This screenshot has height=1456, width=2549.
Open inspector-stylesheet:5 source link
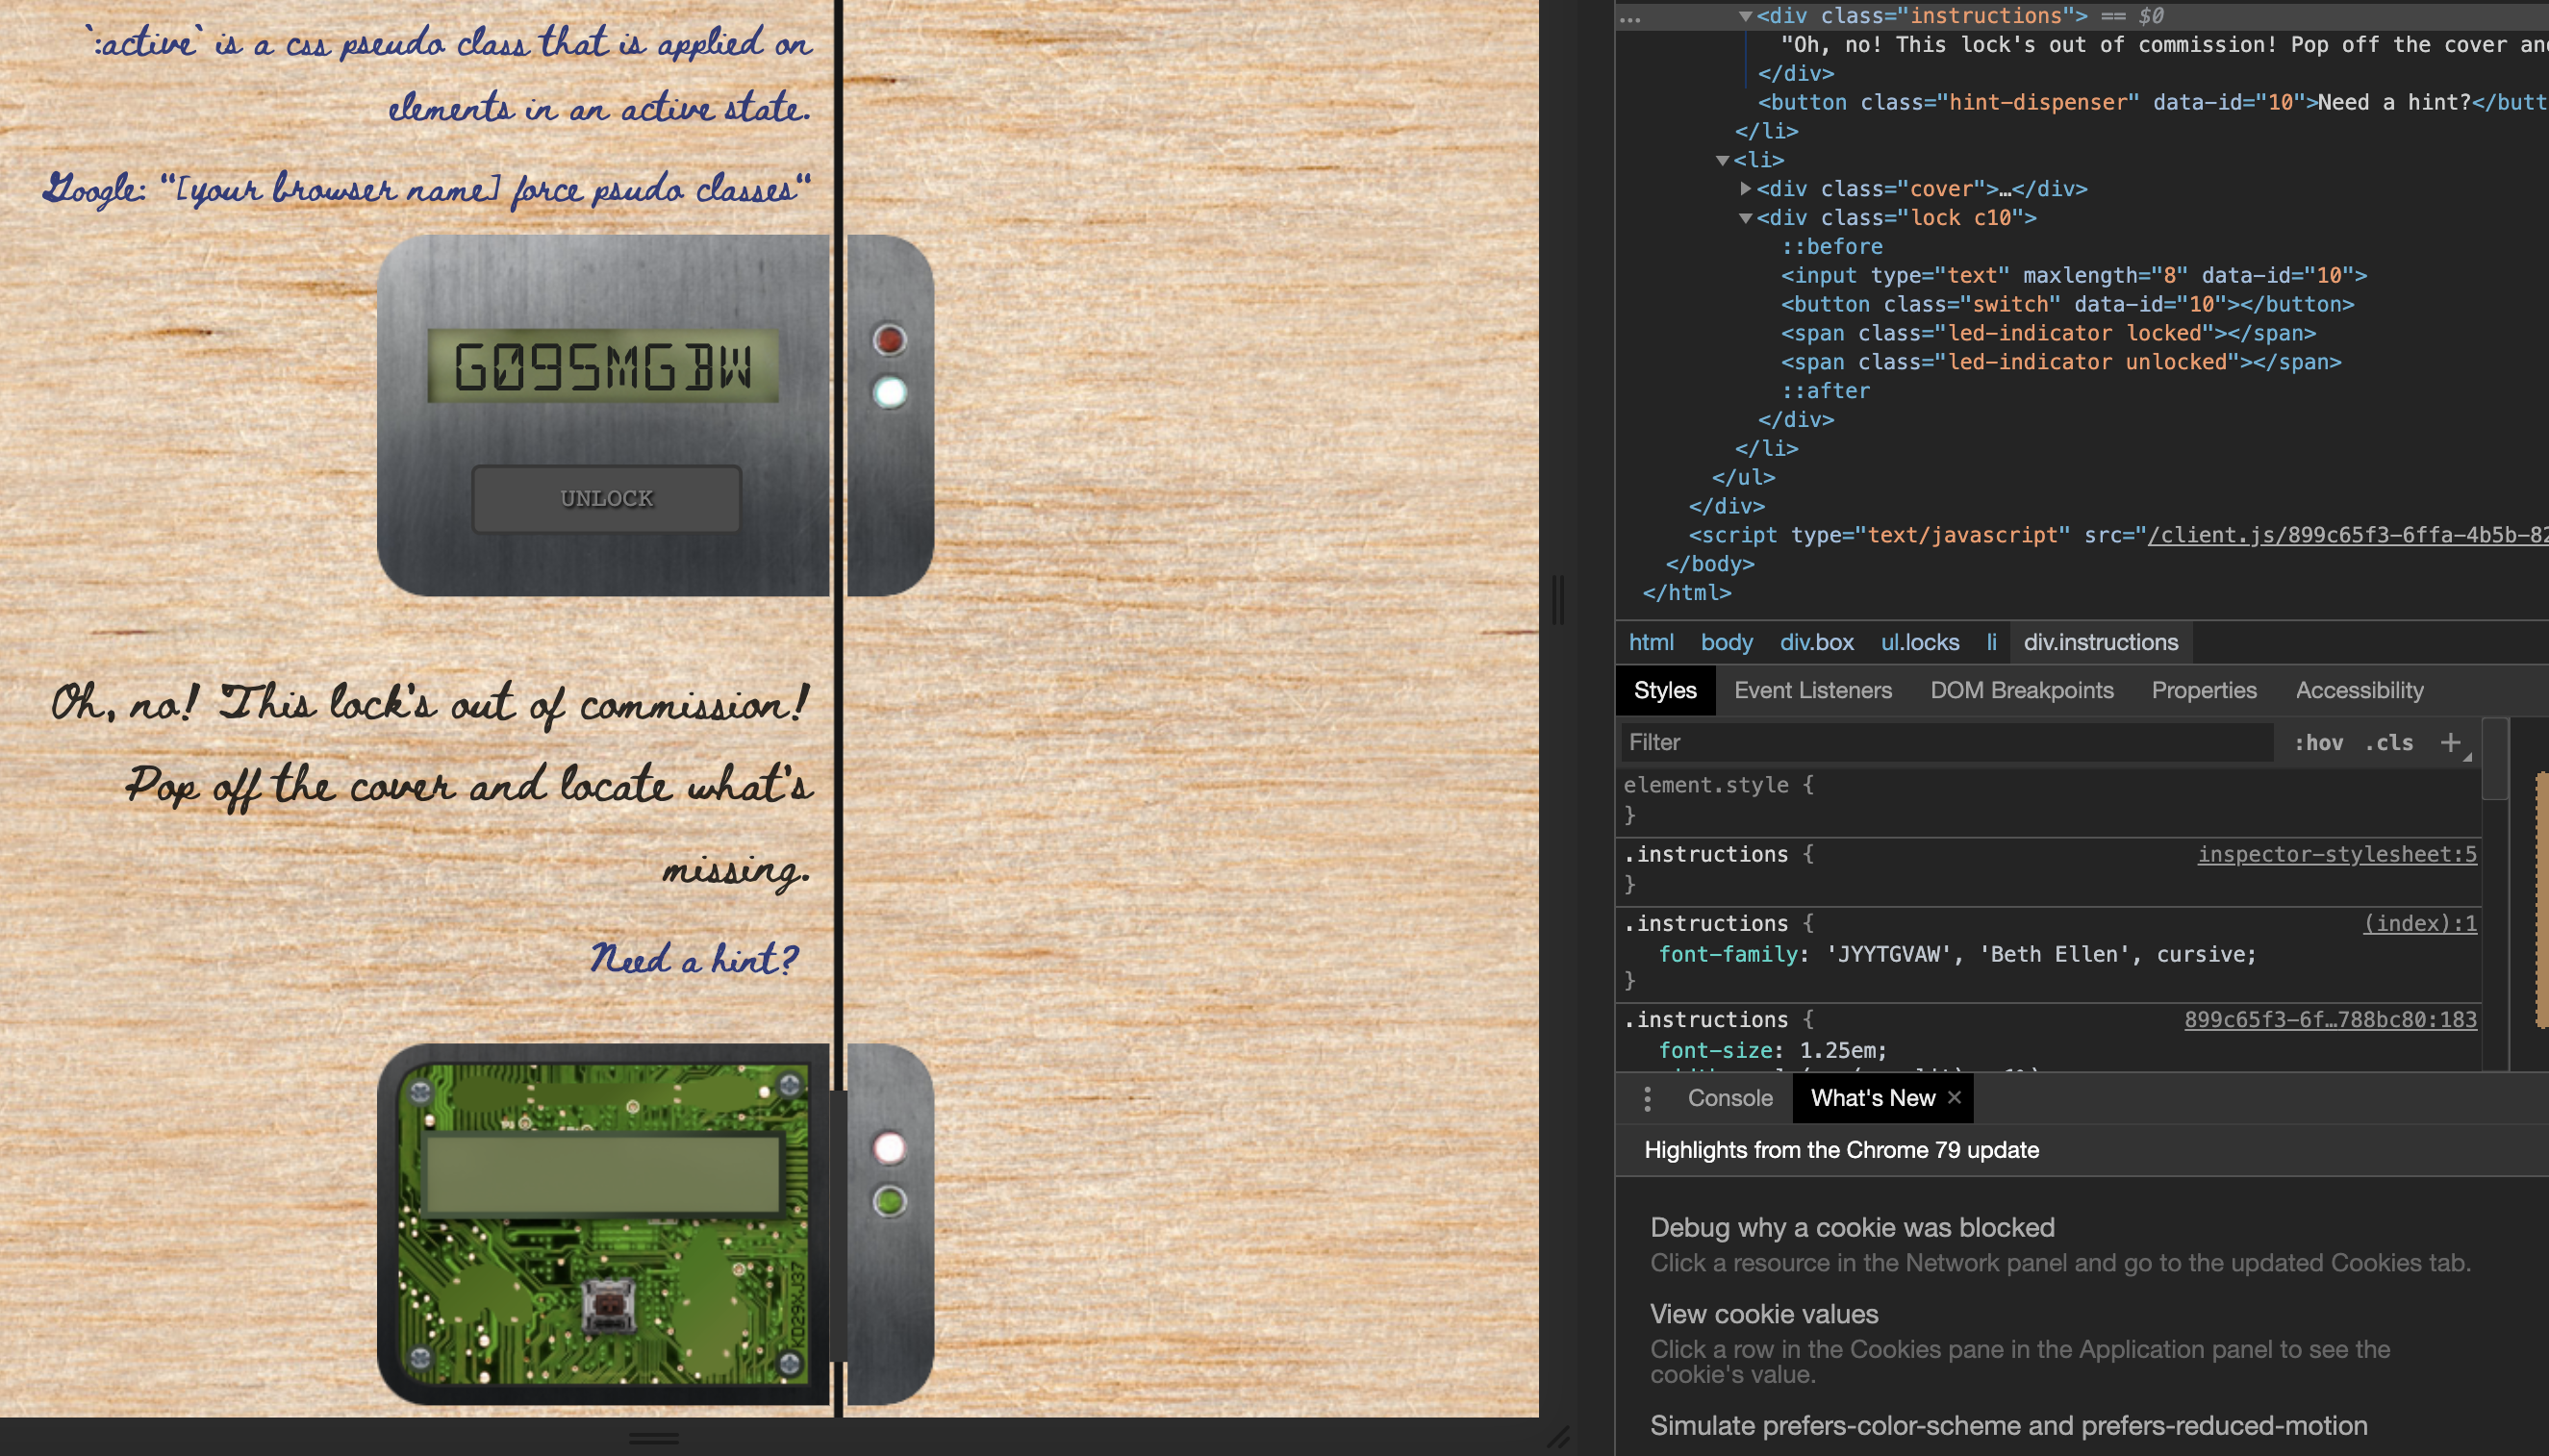pos(2336,854)
